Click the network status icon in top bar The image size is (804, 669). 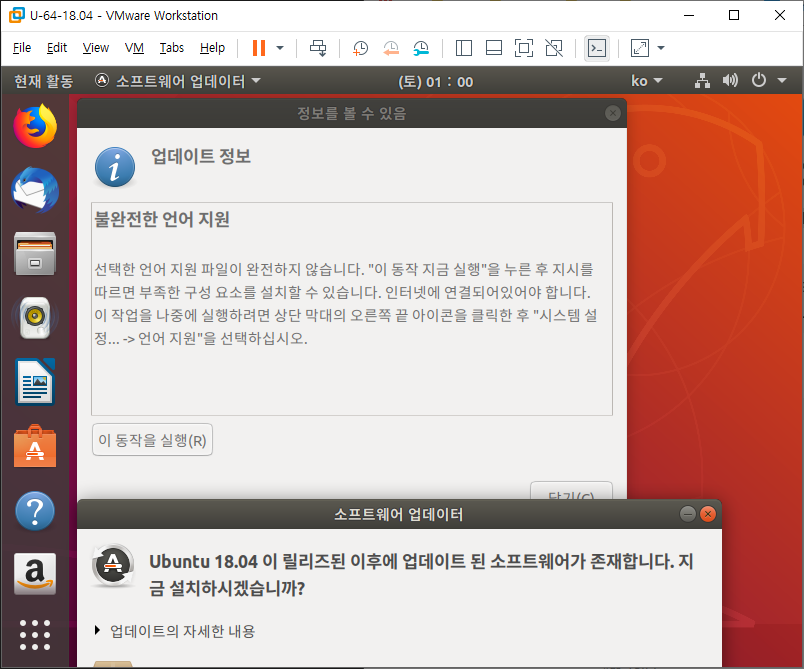[x=702, y=80]
